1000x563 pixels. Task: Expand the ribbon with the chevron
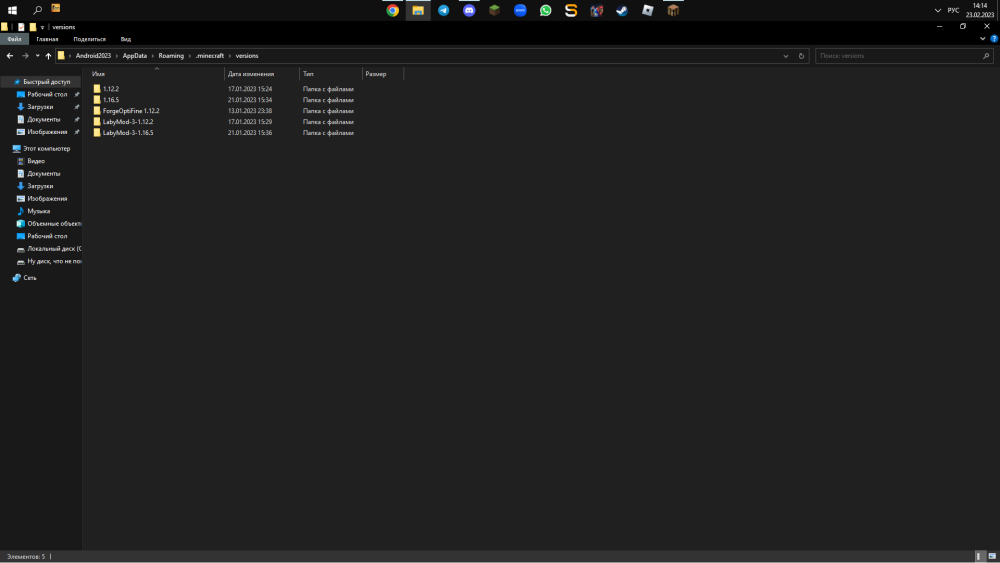pos(982,39)
